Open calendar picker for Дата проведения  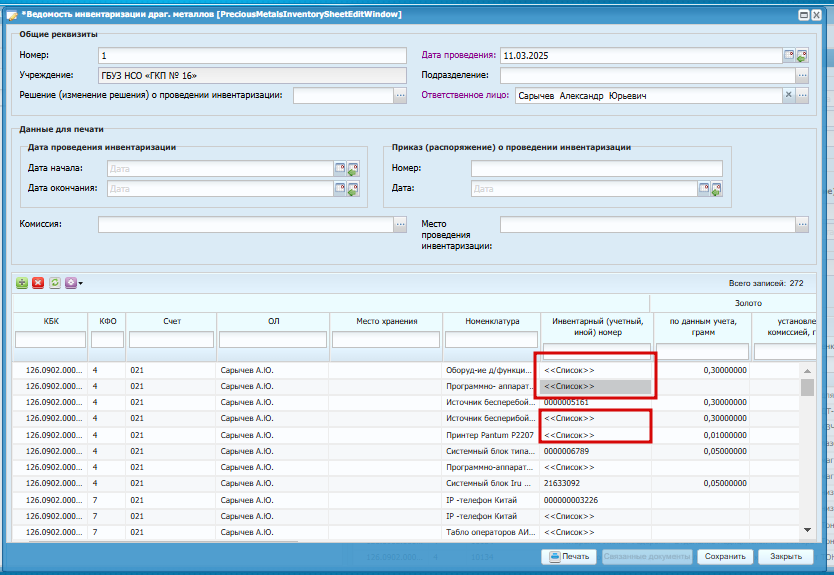pos(789,55)
